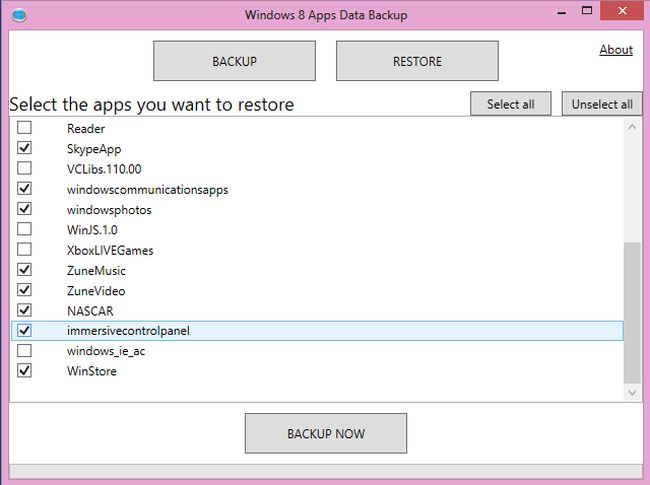Check the VCLibs.110.00 checkbox
This screenshot has width=650, height=485.
pos(24,168)
